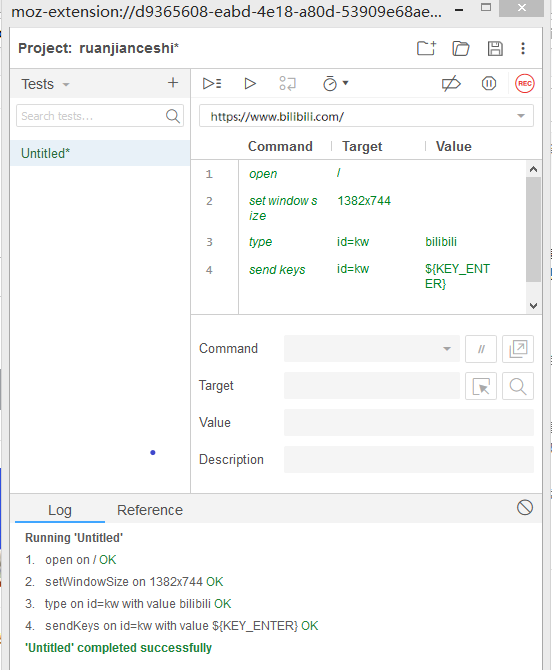The width and height of the screenshot is (552, 670).
Task: Add a new test with plus icon
Action: pos(173,82)
